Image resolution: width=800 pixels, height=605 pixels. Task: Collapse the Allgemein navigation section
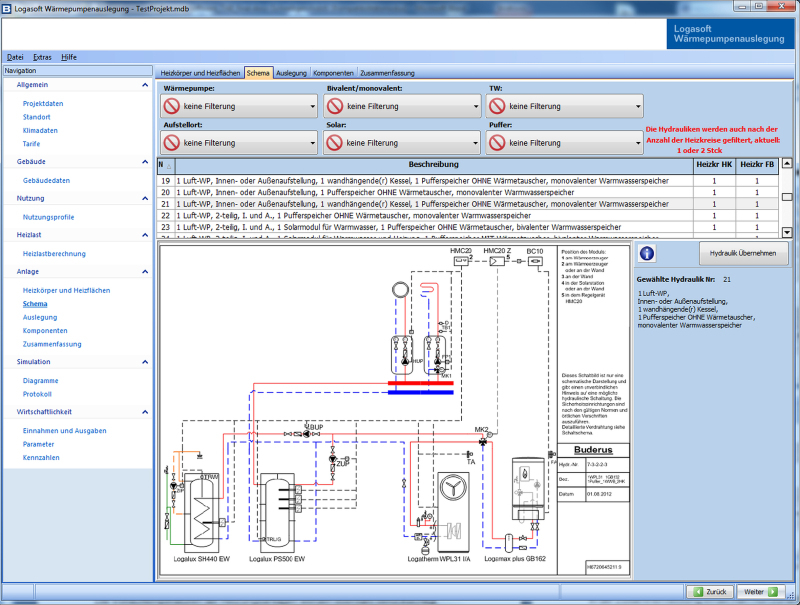click(x=145, y=85)
